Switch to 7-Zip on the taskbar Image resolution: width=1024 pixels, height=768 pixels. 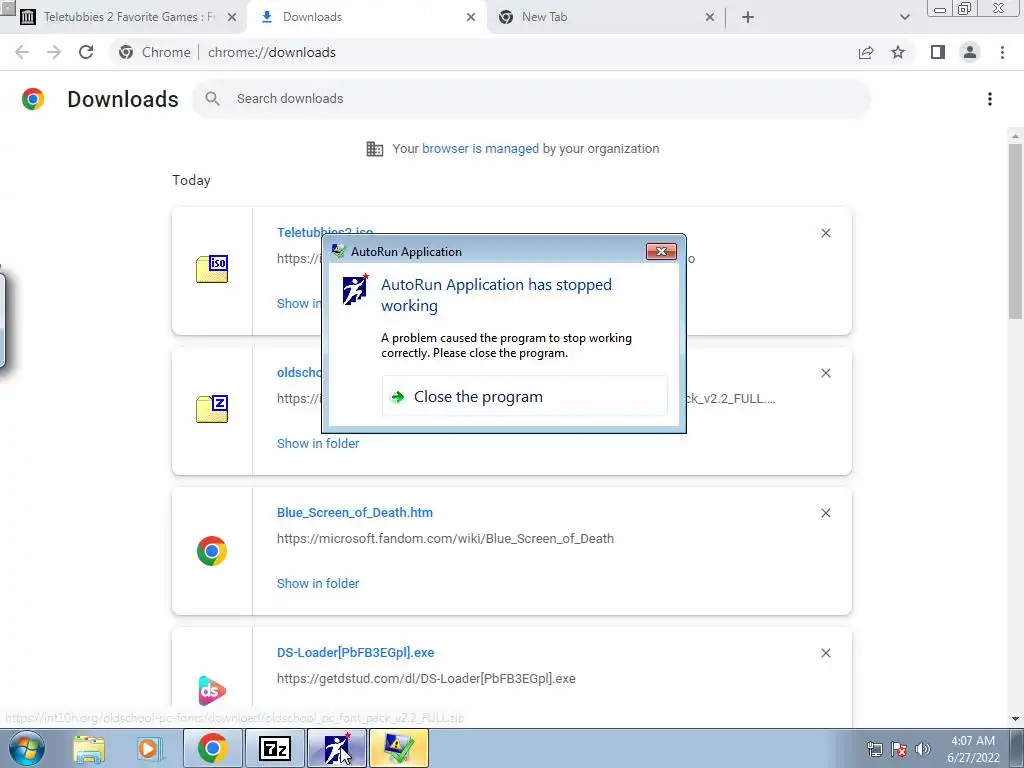[274, 748]
